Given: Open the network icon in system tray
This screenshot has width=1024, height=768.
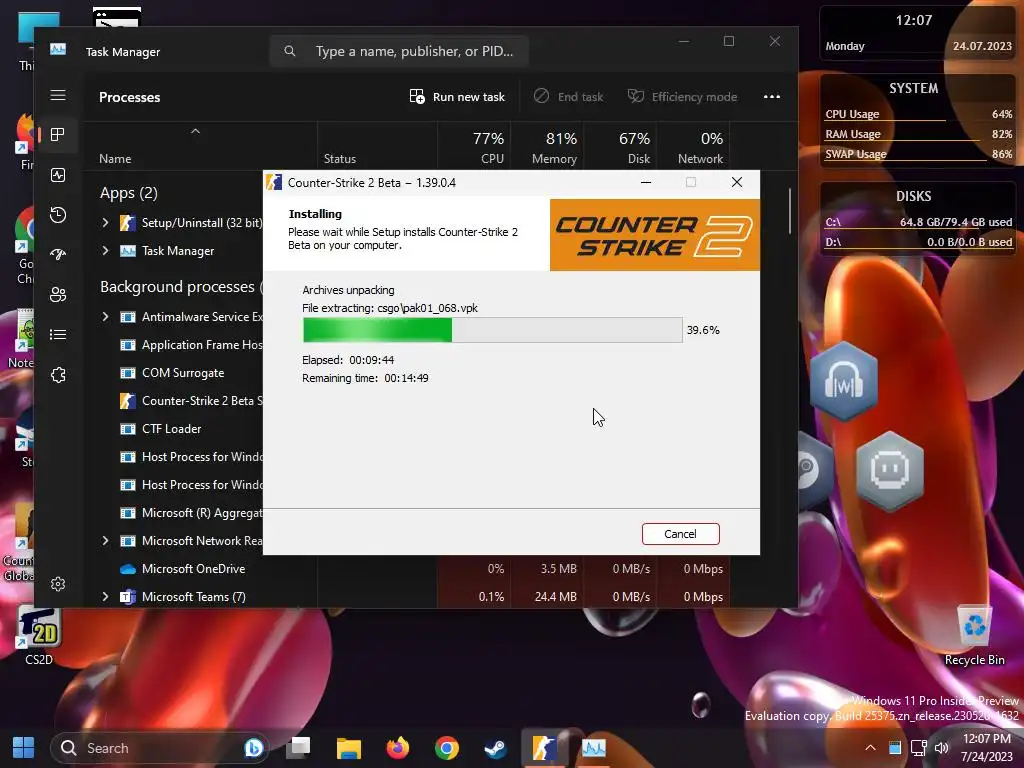Looking at the screenshot, I should pos(919,748).
